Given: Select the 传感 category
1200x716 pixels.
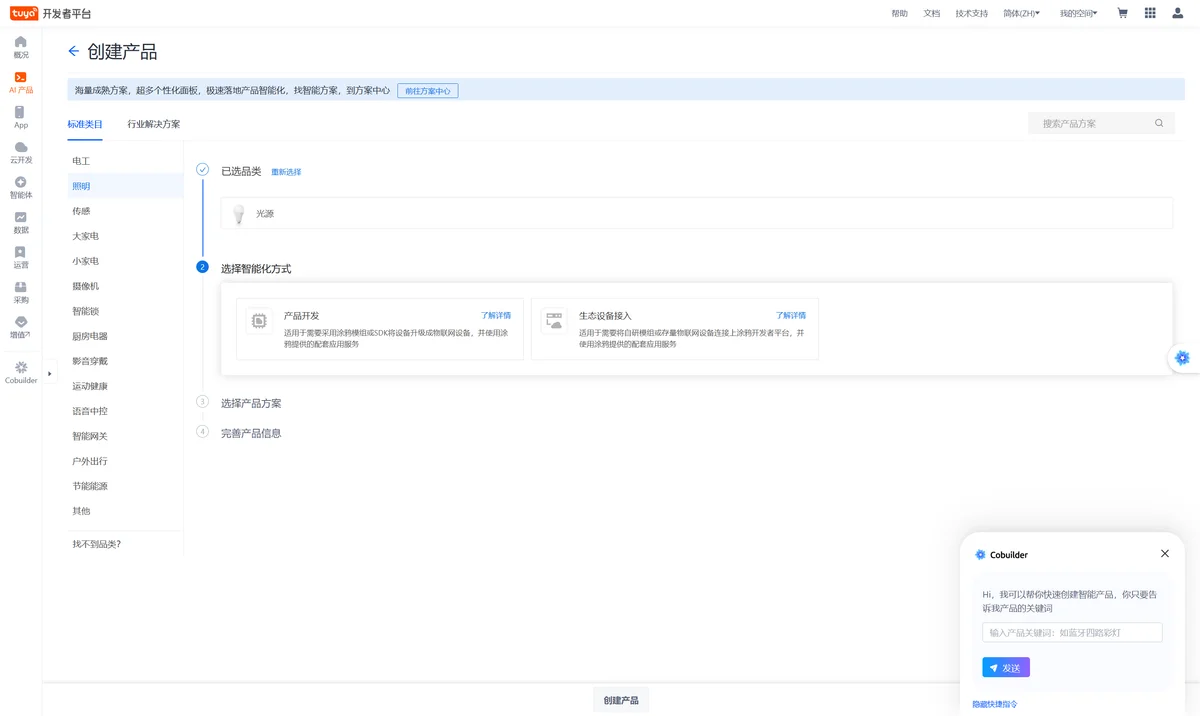Looking at the screenshot, I should pyautogui.click(x=125, y=211).
